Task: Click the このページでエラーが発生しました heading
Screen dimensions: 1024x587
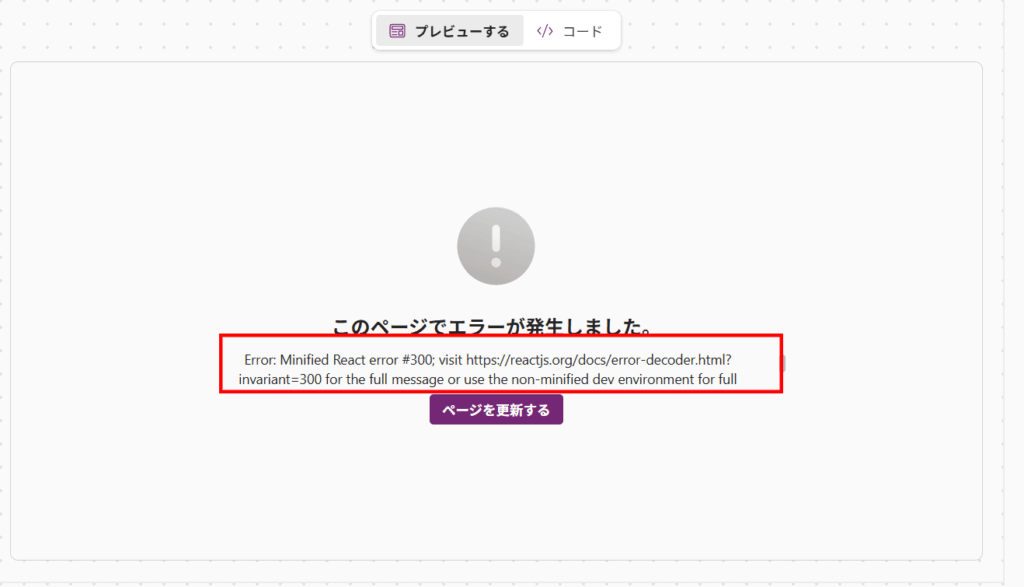Action: click(x=495, y=326)
